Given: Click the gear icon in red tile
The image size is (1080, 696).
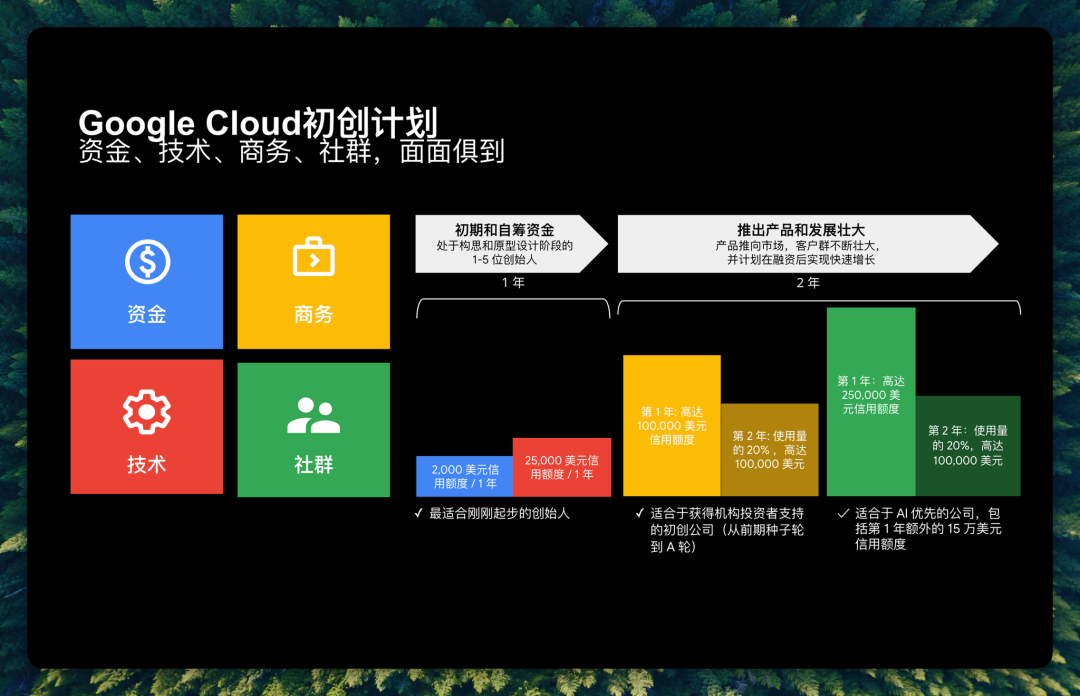Looking at the screenshot, I should 147,411.
